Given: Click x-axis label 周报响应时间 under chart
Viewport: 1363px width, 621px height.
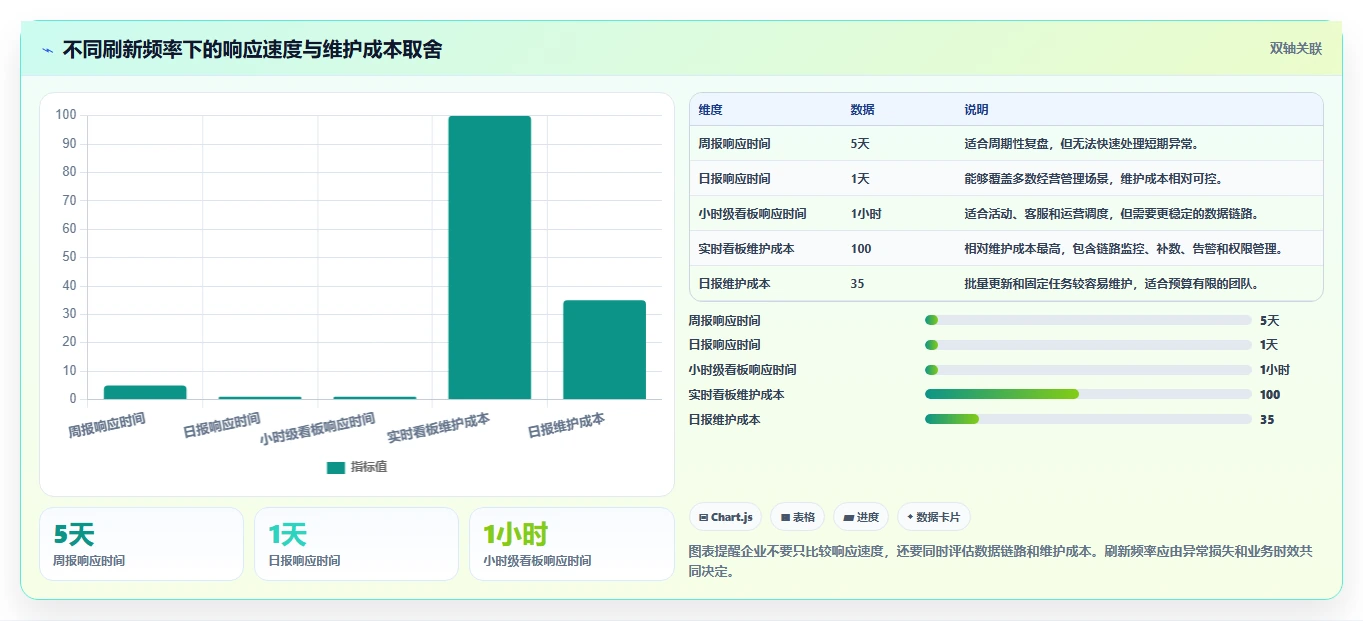Looking at the screenshot, I should point(107,427).
